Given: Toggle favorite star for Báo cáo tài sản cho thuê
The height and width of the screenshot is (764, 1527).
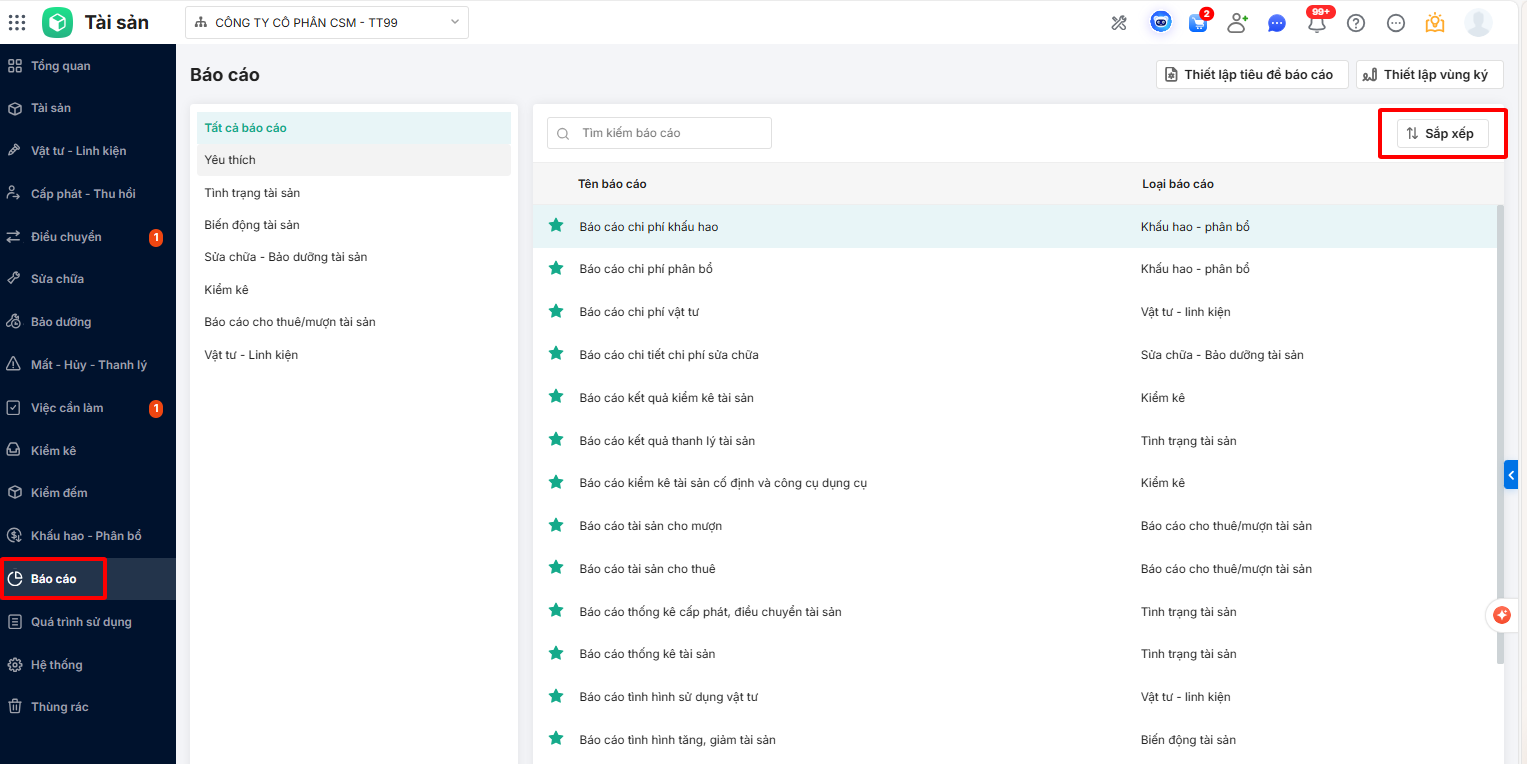Looking at the screenshot, I should point(556,568).
